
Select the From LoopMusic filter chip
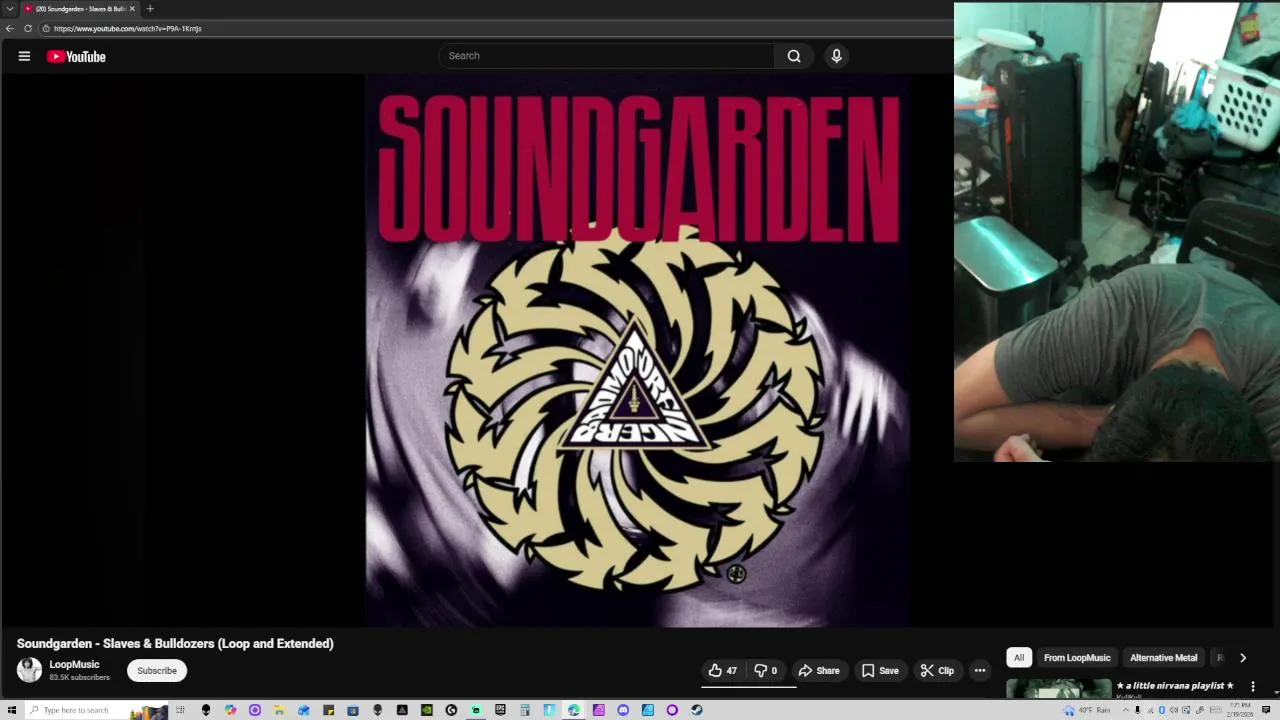point(1077,657)
